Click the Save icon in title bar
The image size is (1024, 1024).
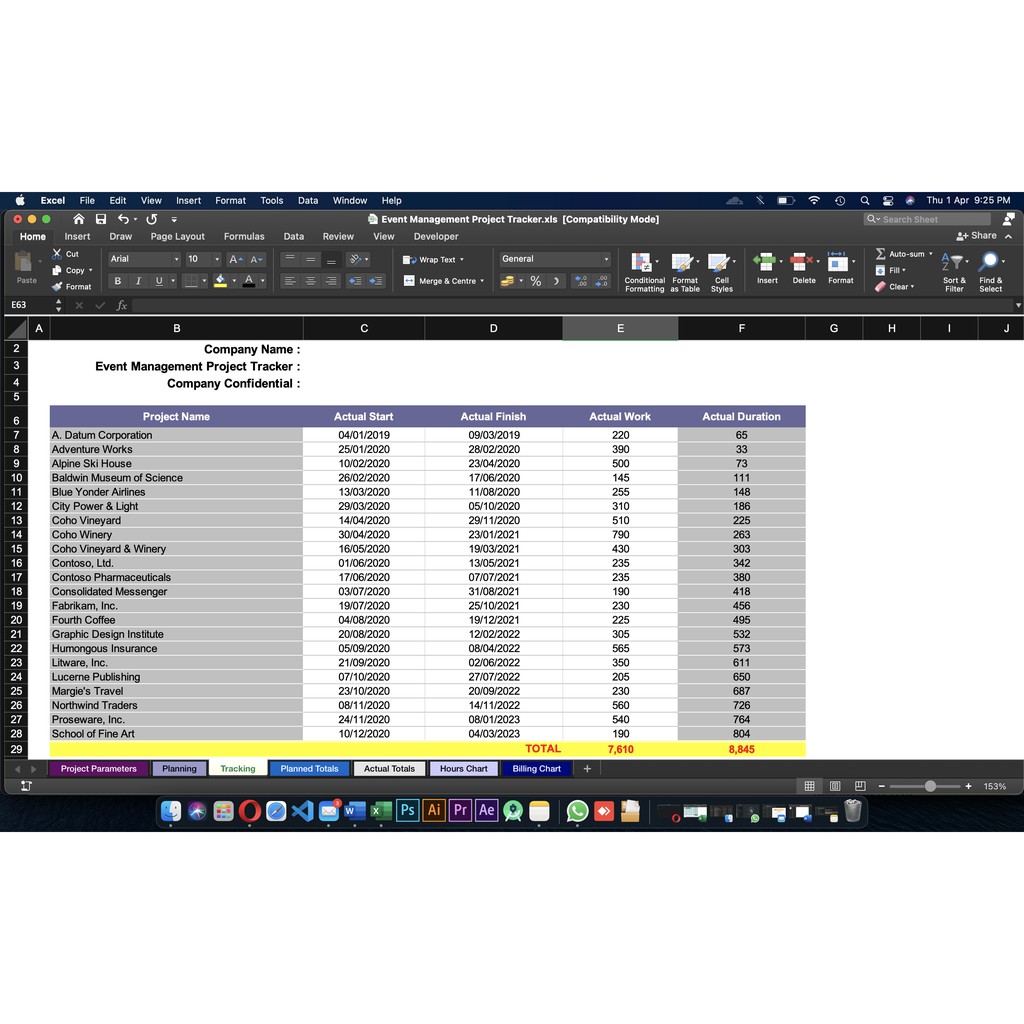point(101,219)
